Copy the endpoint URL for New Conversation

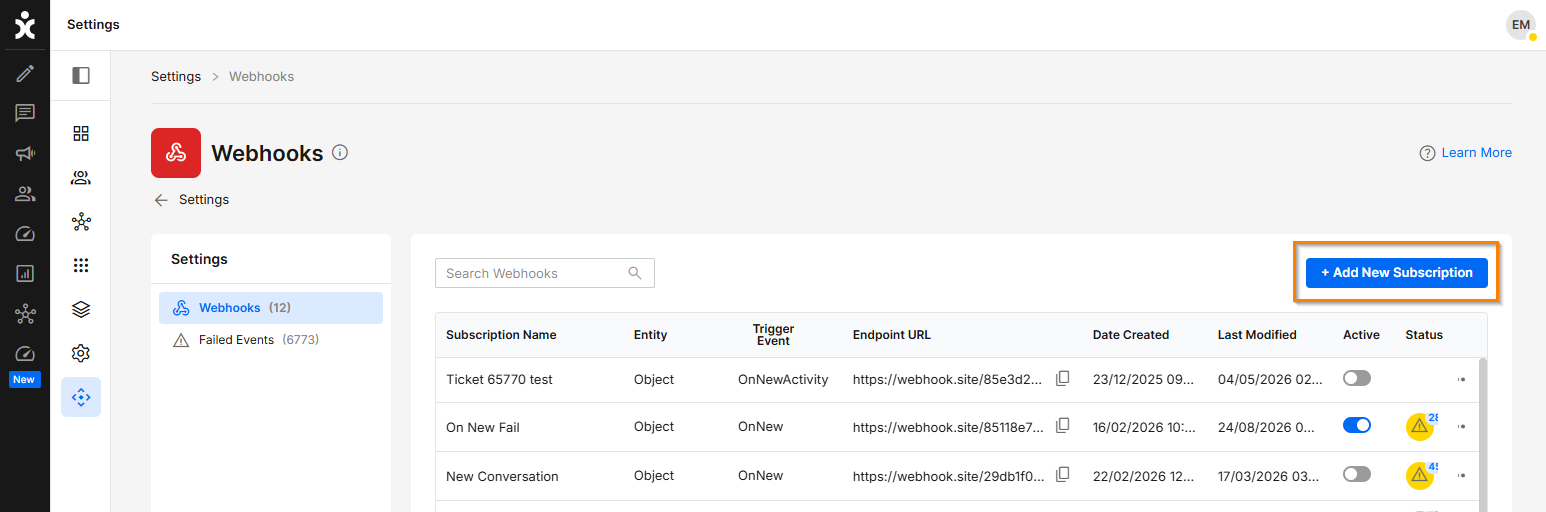1063,474
